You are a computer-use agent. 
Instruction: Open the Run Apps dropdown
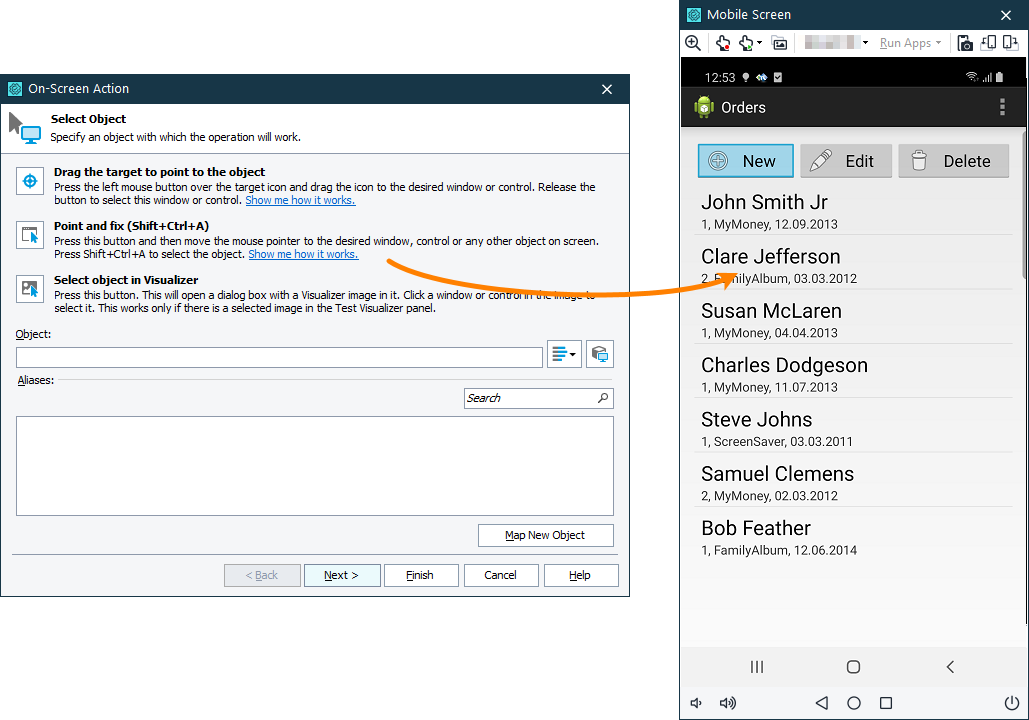click(906, 43)
